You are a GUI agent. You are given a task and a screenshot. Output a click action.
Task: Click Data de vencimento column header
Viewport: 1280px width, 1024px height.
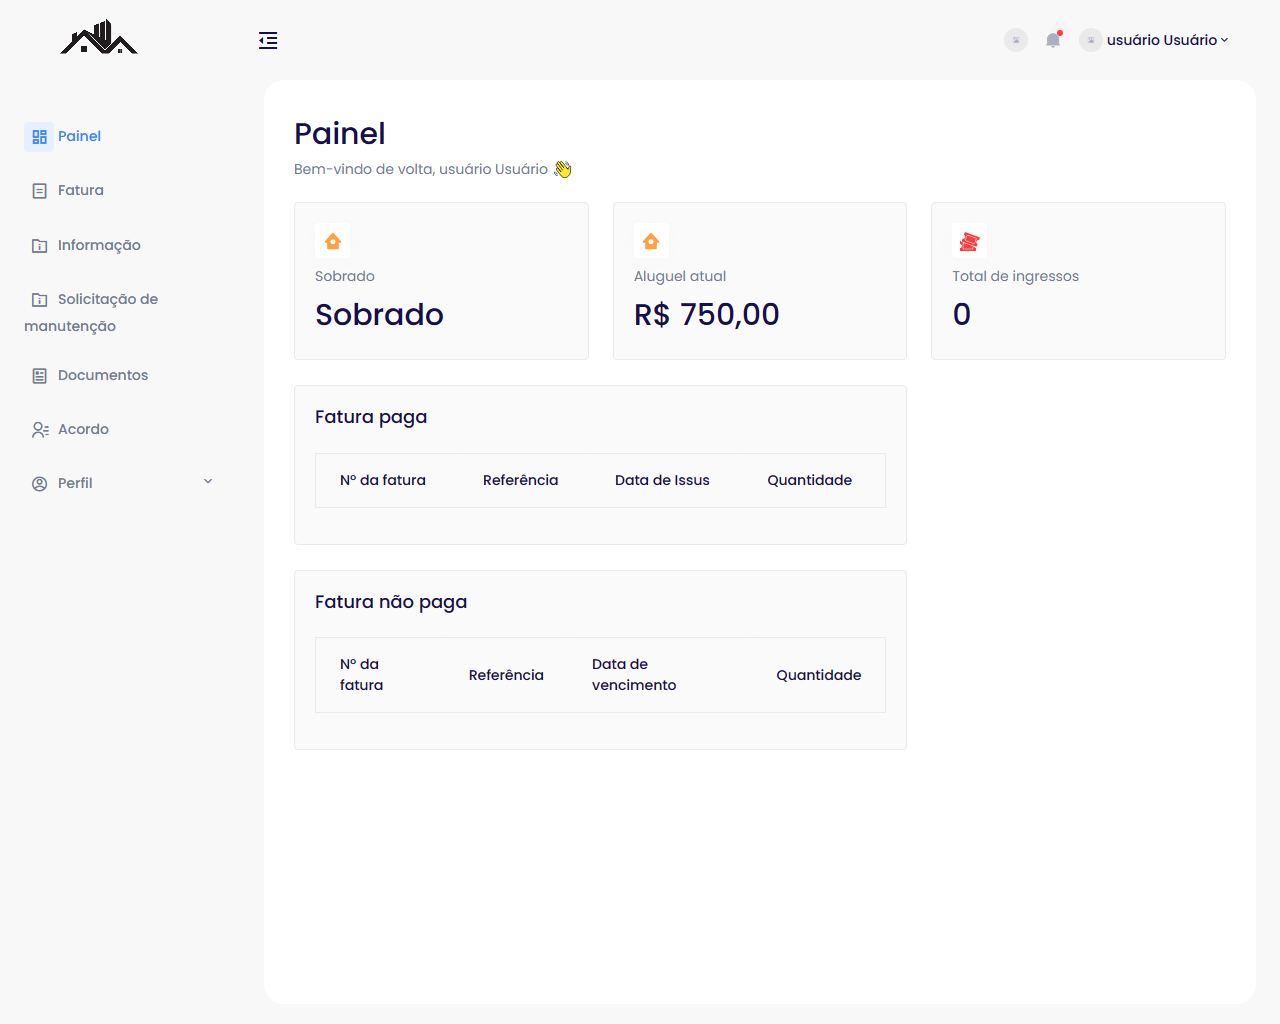tap(633, 675)
